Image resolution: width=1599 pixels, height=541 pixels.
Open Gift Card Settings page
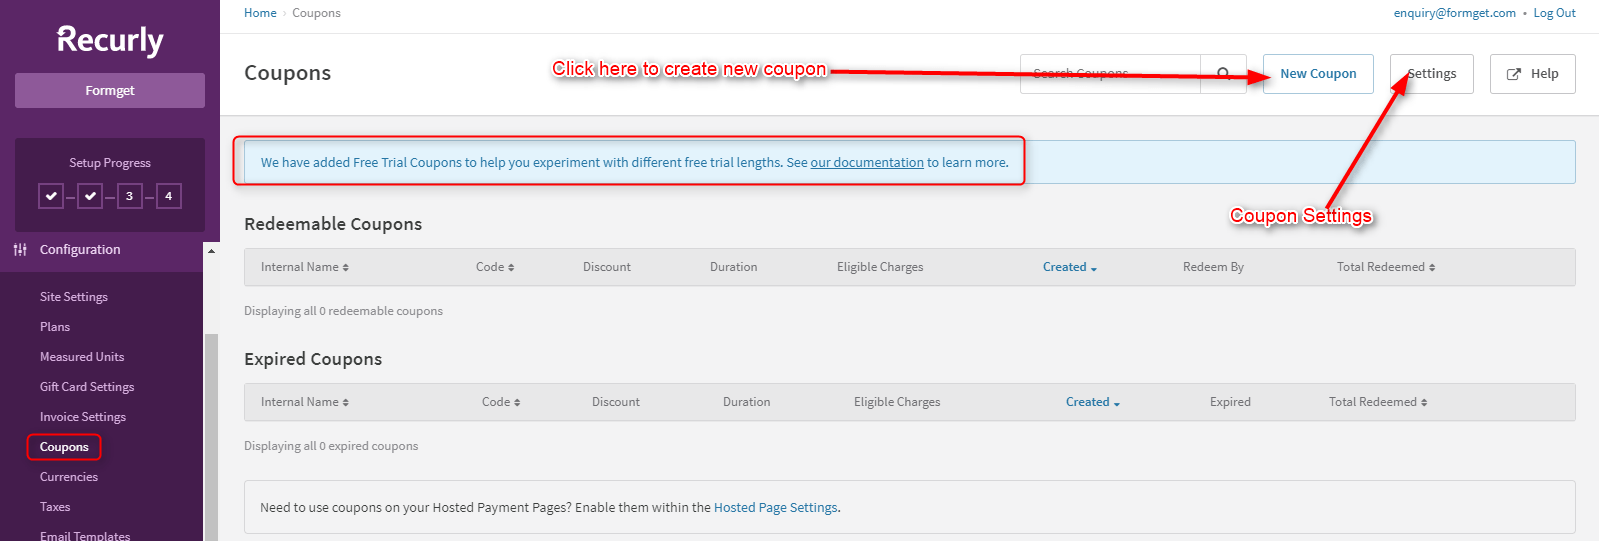(87, 387)
